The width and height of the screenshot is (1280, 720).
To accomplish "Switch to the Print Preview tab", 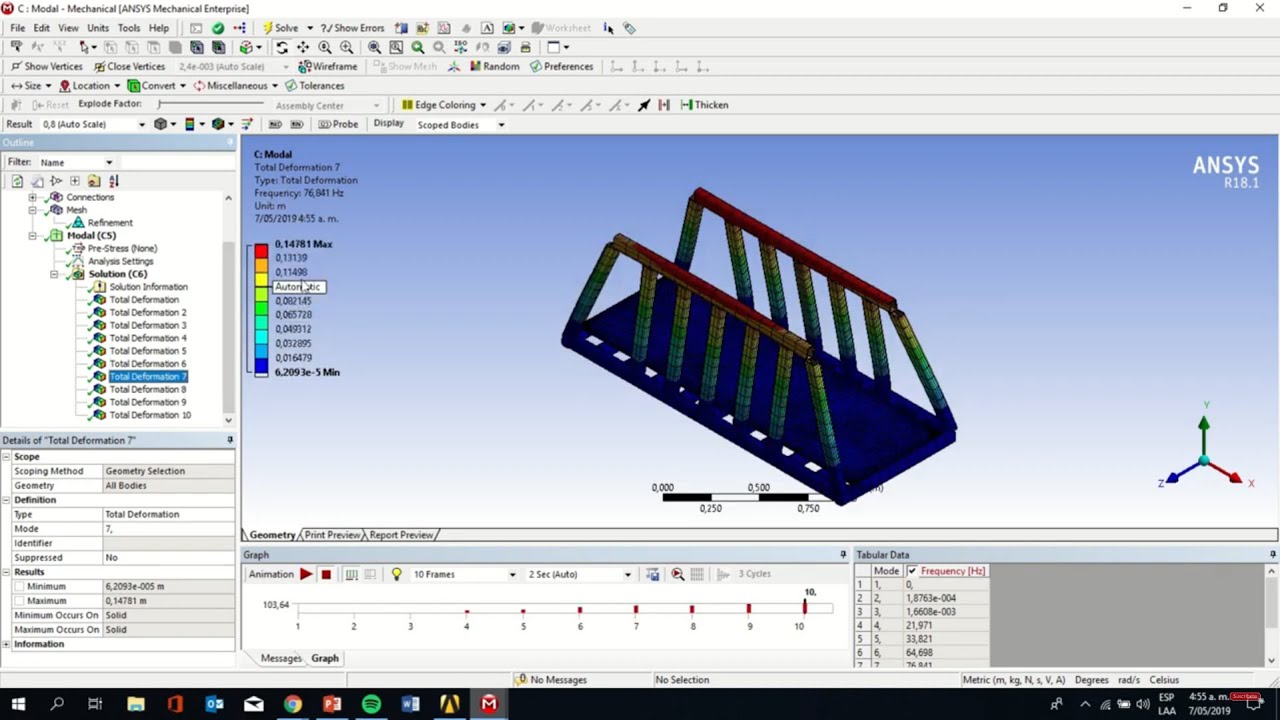I will coord(332,535).
